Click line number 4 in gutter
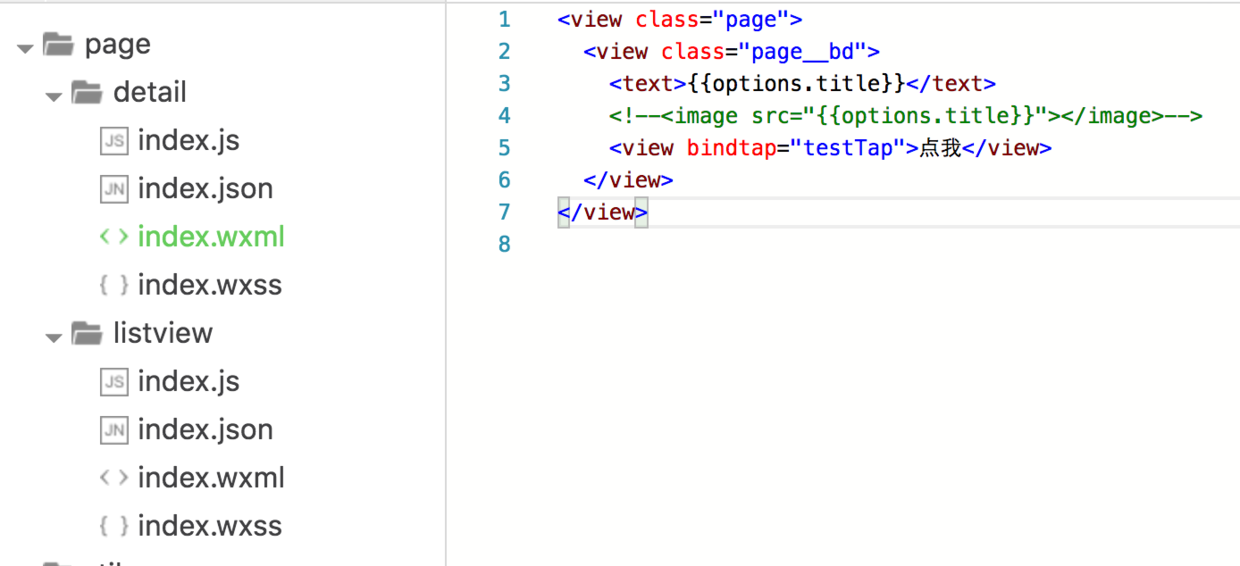The height and width of the screenshot is (566, 1240). coord(504,115)
